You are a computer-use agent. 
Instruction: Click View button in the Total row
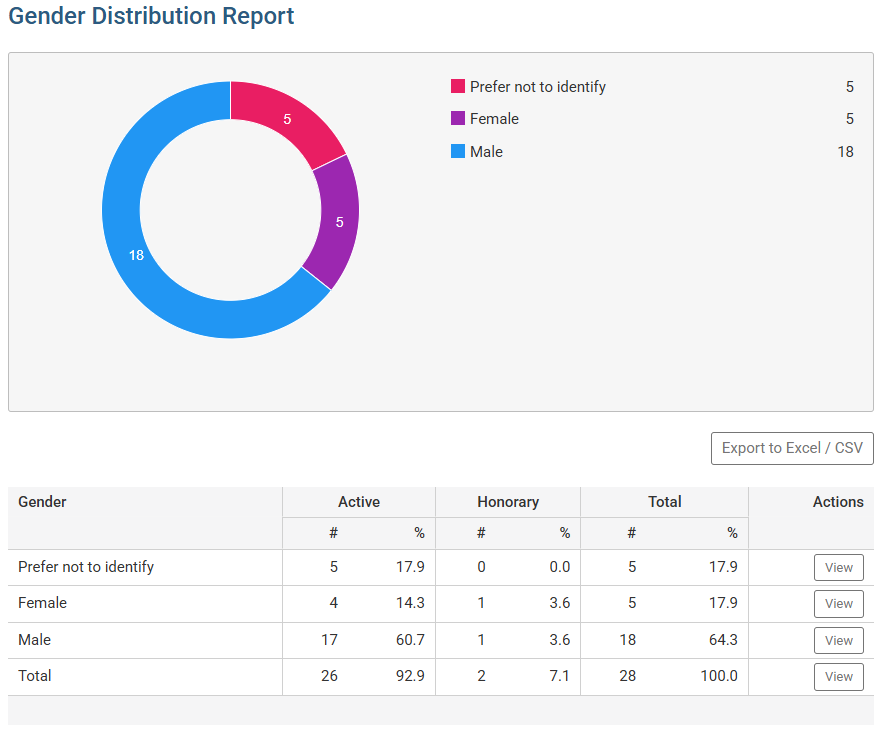(838, 677)
